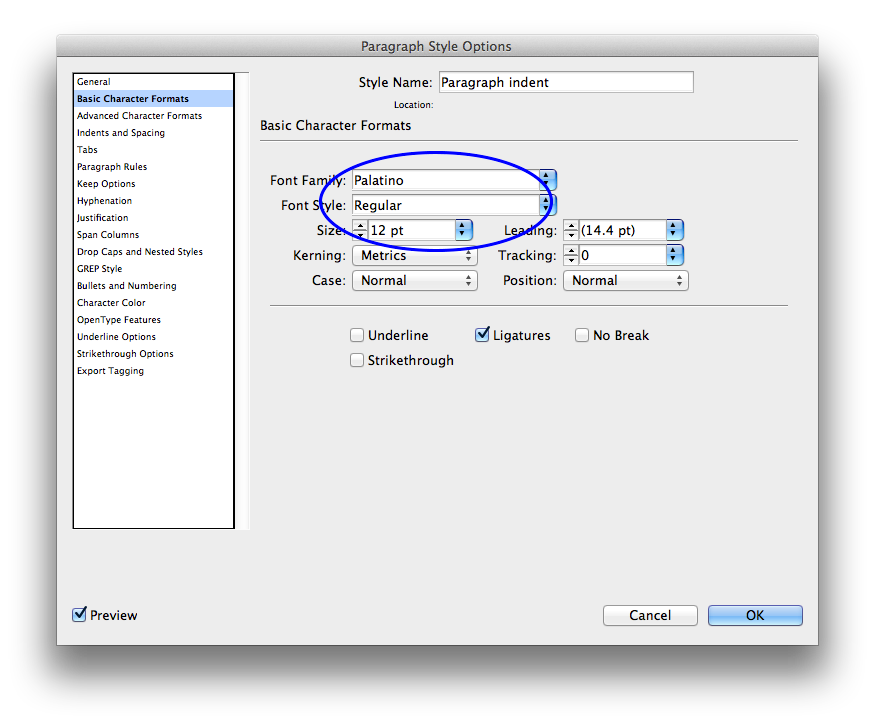Select Keep Options category
This screenshot has height=724, width=875.
(153, 184)
